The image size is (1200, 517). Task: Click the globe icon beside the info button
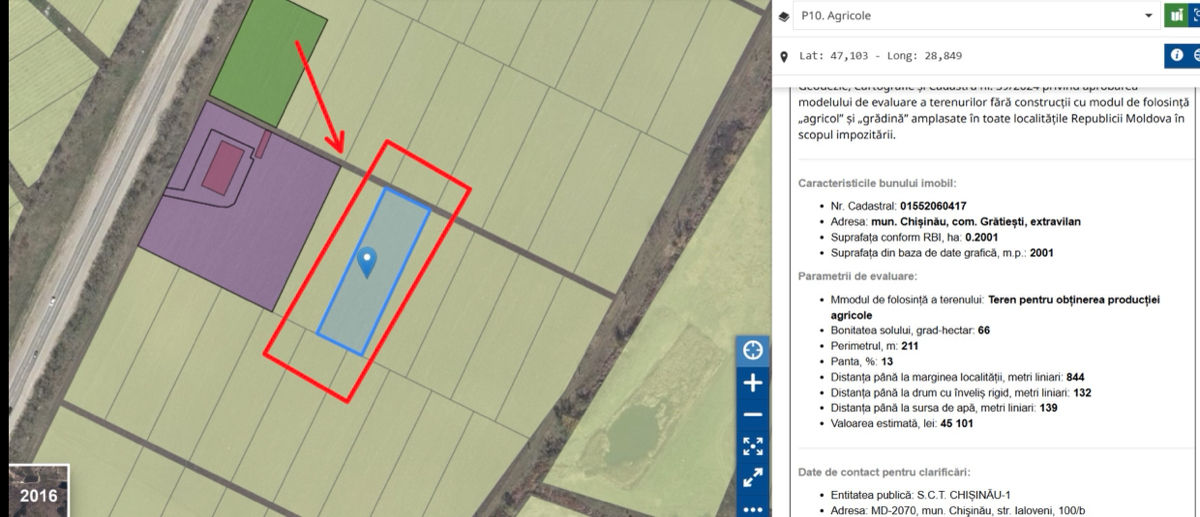coord(1195,55)
